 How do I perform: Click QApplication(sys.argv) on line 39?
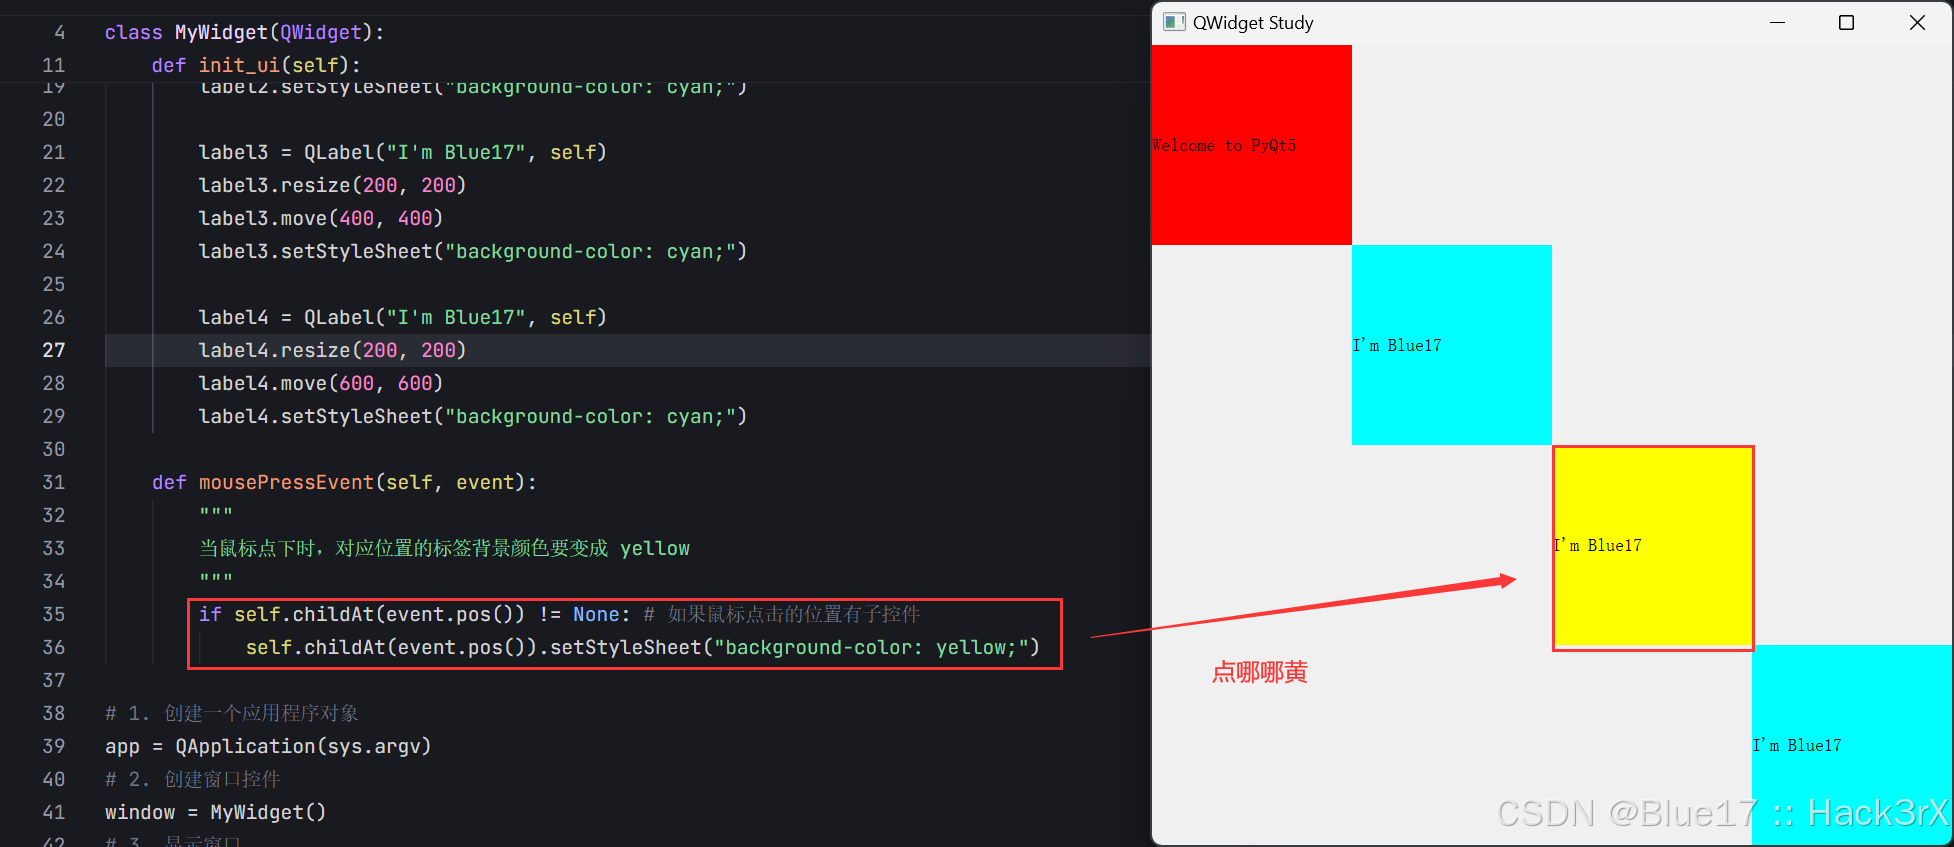coord(300,746)
